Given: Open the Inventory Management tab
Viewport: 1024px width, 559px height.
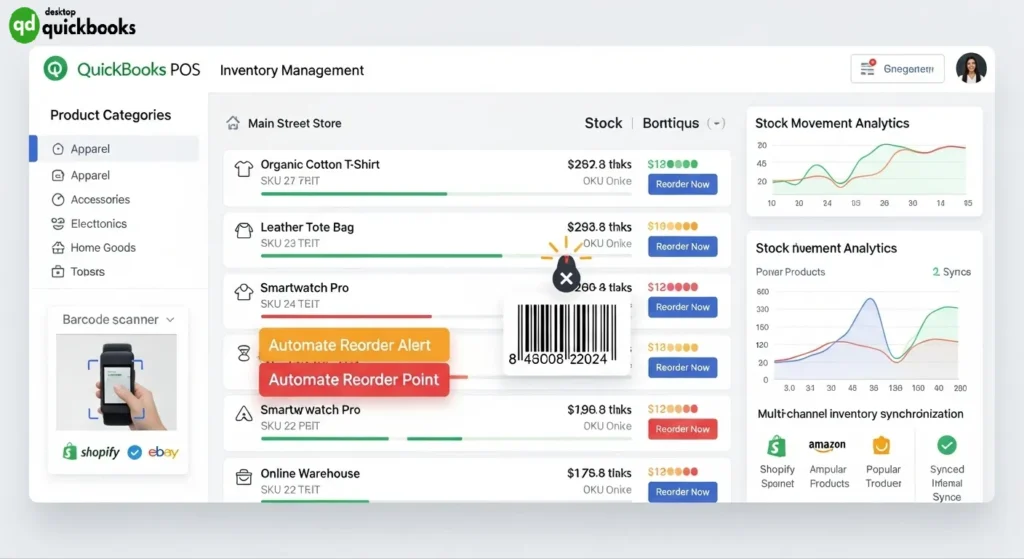Looking at the screenshot, I should pyautogui.click(x=292, y=70).
